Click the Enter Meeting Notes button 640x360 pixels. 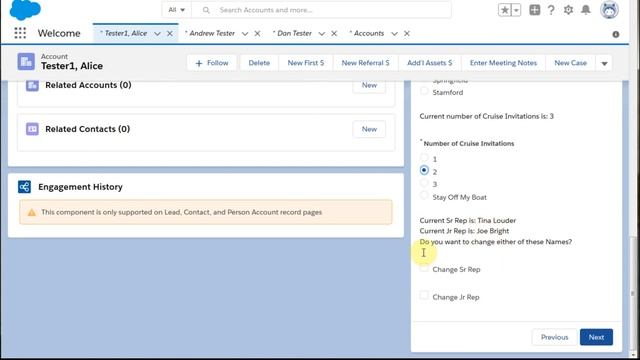[x=503, y=63]
